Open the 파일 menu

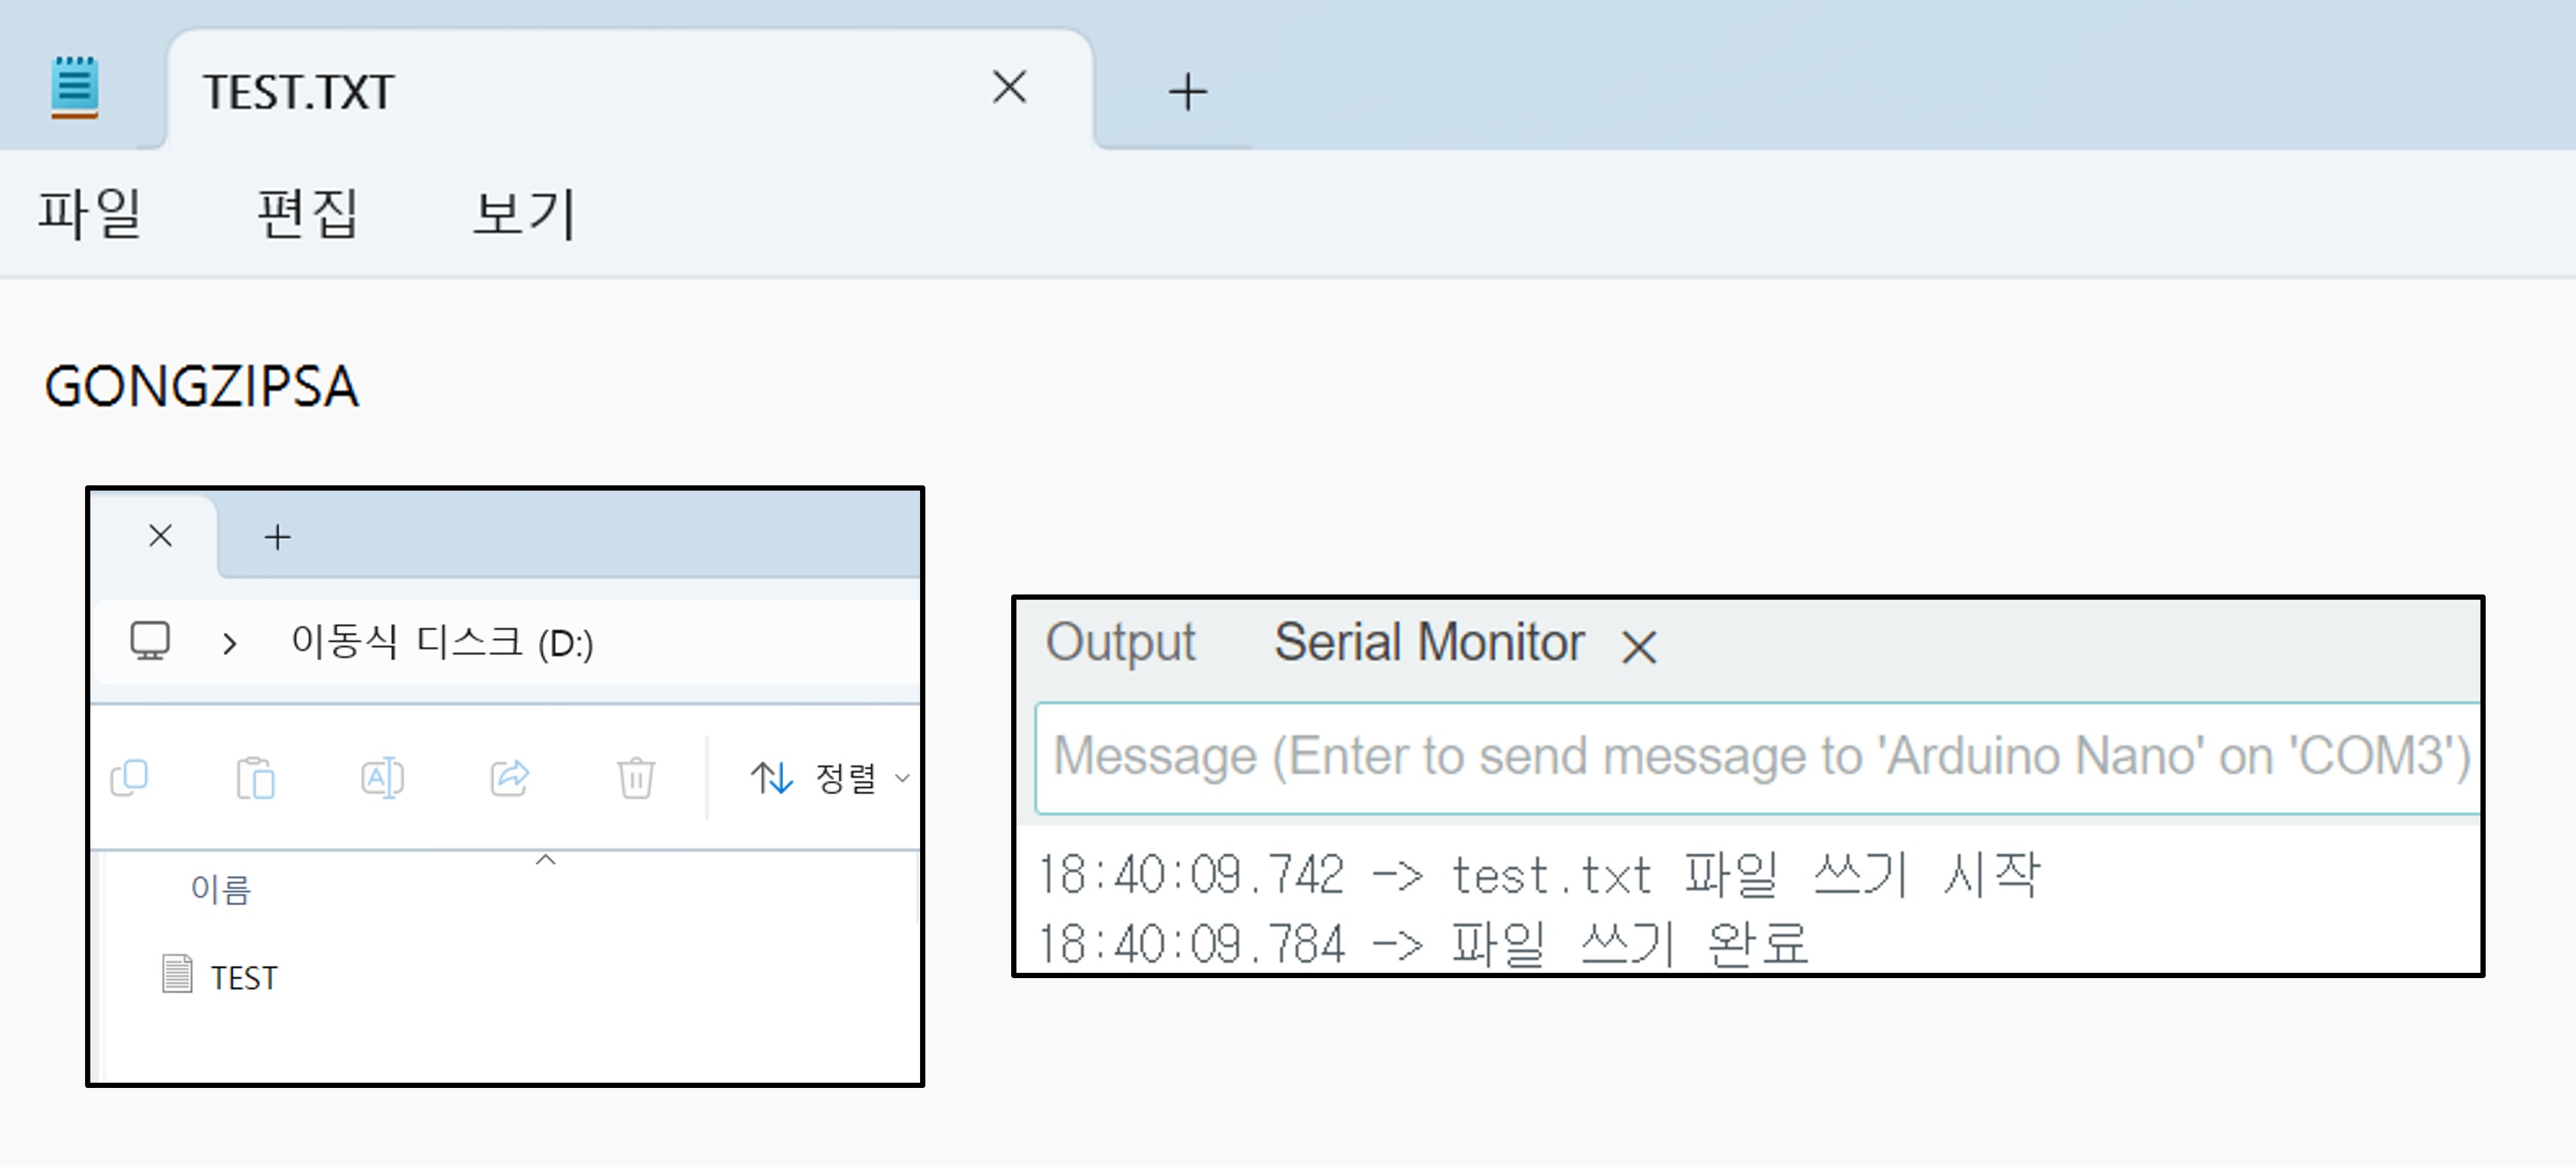[x=89, y=214]
